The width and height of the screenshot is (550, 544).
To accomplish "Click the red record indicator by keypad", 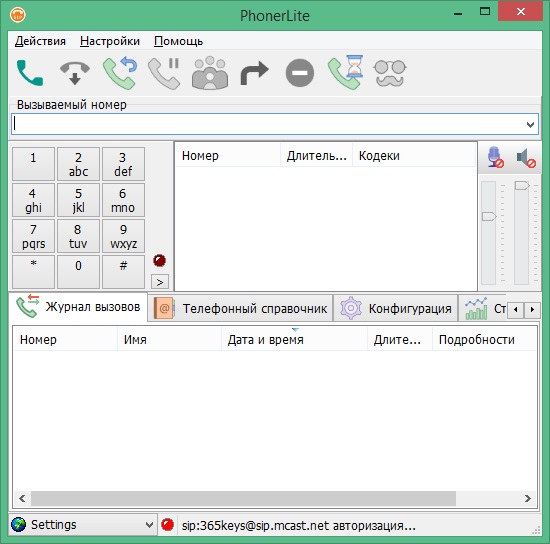I will [159, 260].
